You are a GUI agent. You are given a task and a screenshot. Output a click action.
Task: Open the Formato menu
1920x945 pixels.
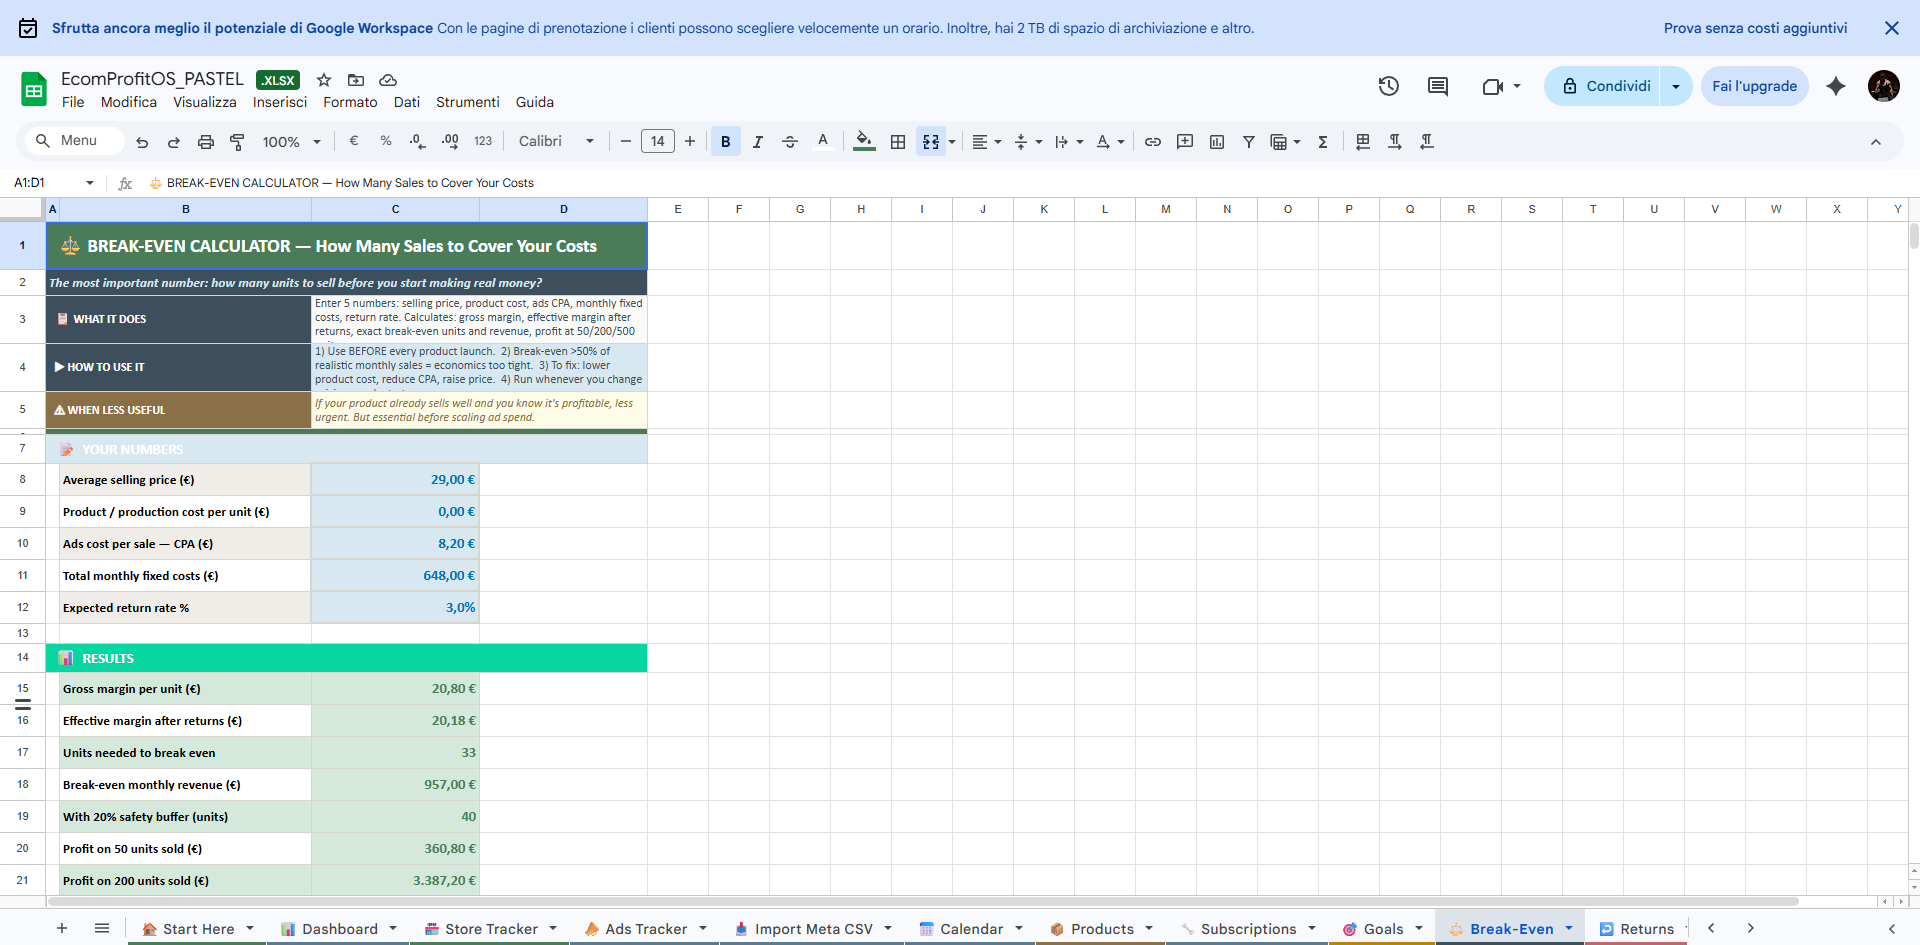[x=350, y=102]
